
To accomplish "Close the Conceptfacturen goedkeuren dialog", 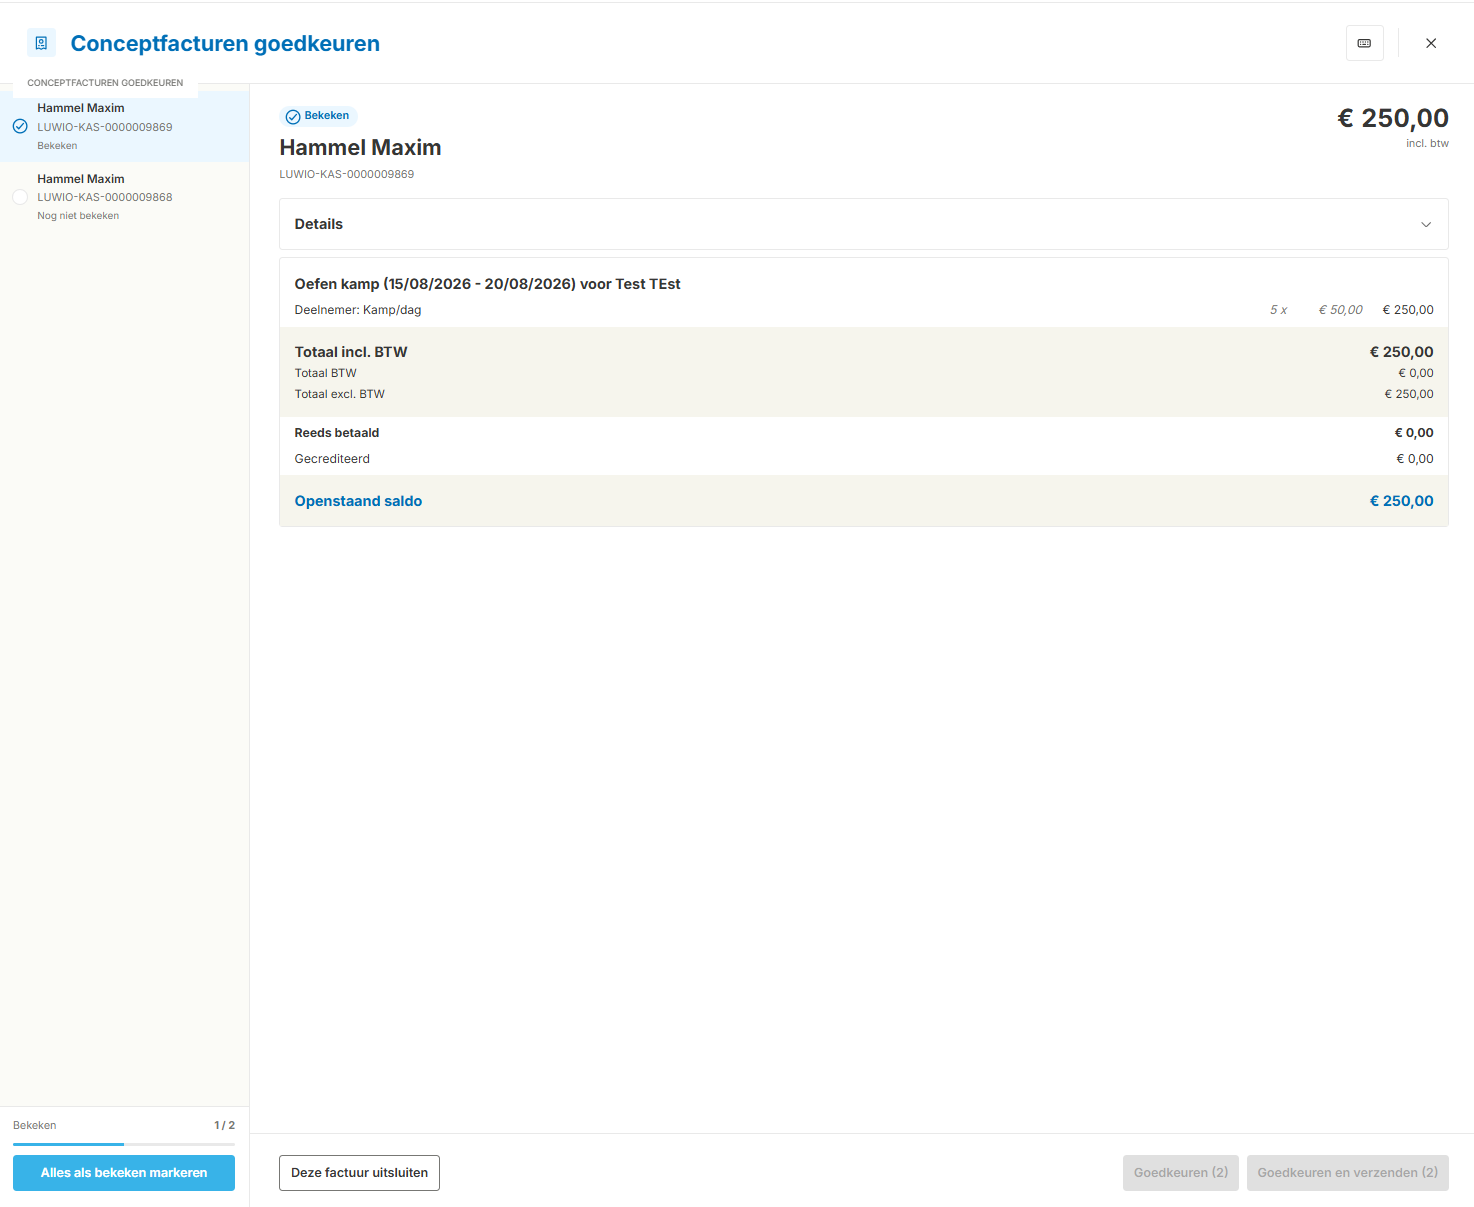I will pos(1431,43).
